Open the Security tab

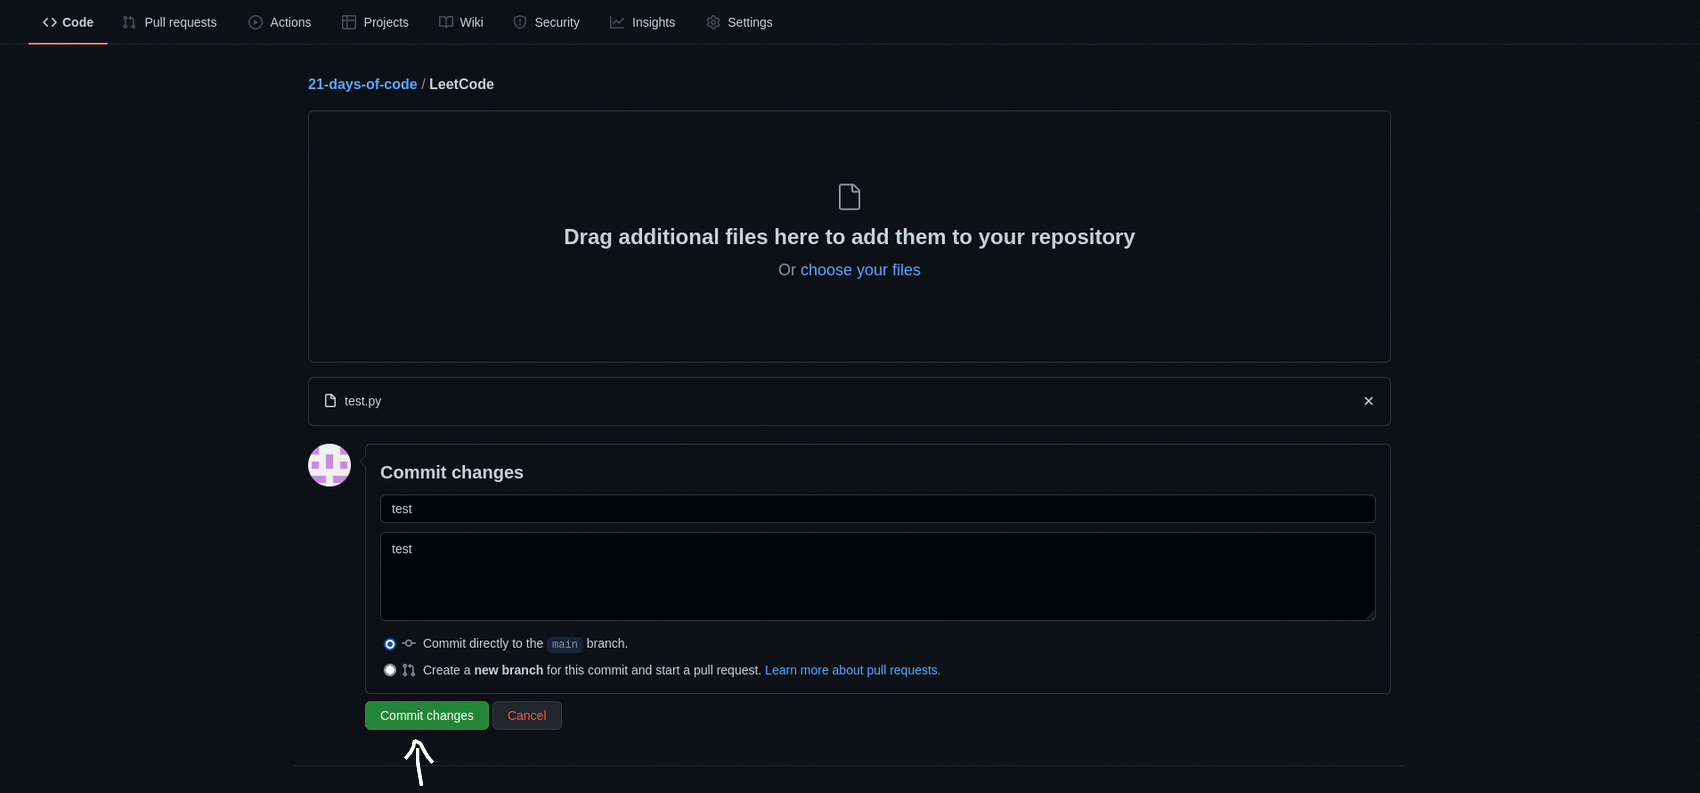(x=546, y=22)
